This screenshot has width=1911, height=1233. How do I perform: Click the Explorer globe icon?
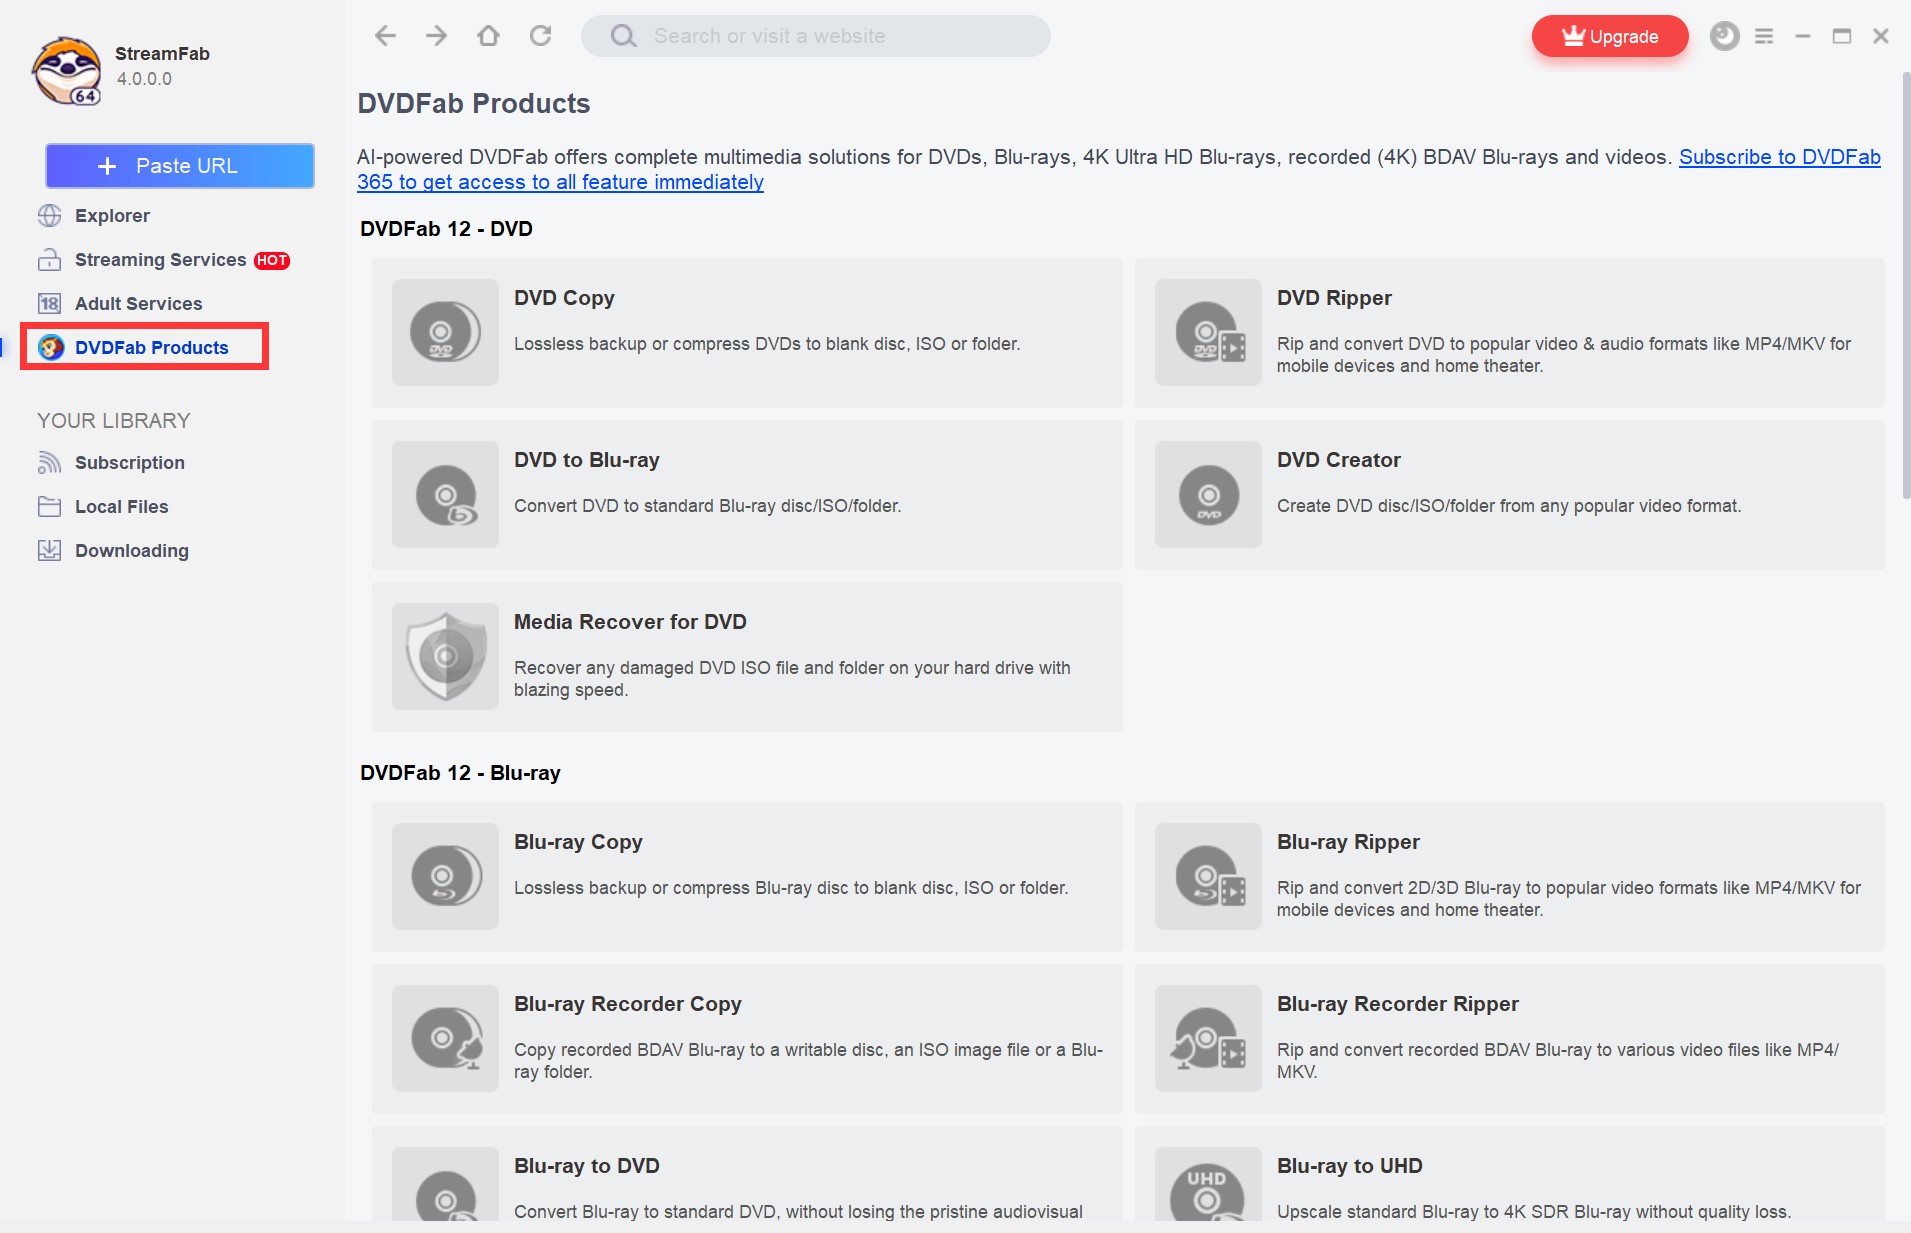(x=49, y=215)
